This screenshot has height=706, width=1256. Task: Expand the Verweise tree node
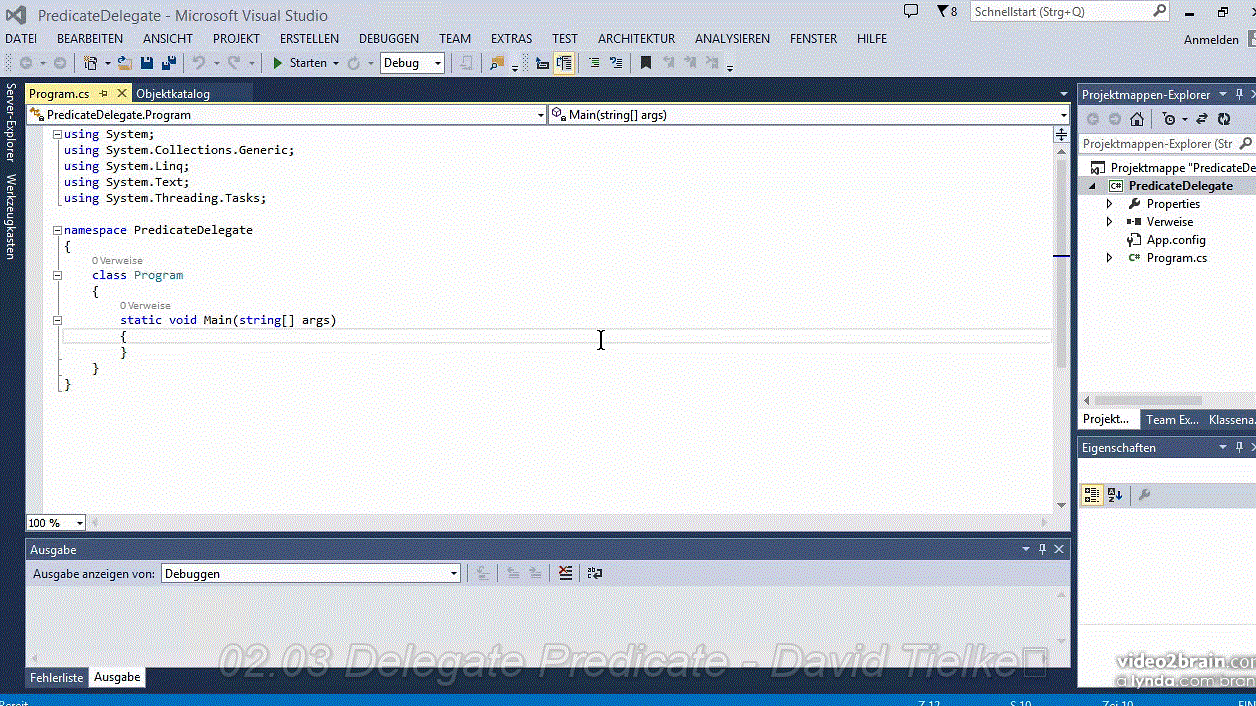point(1109,222)
